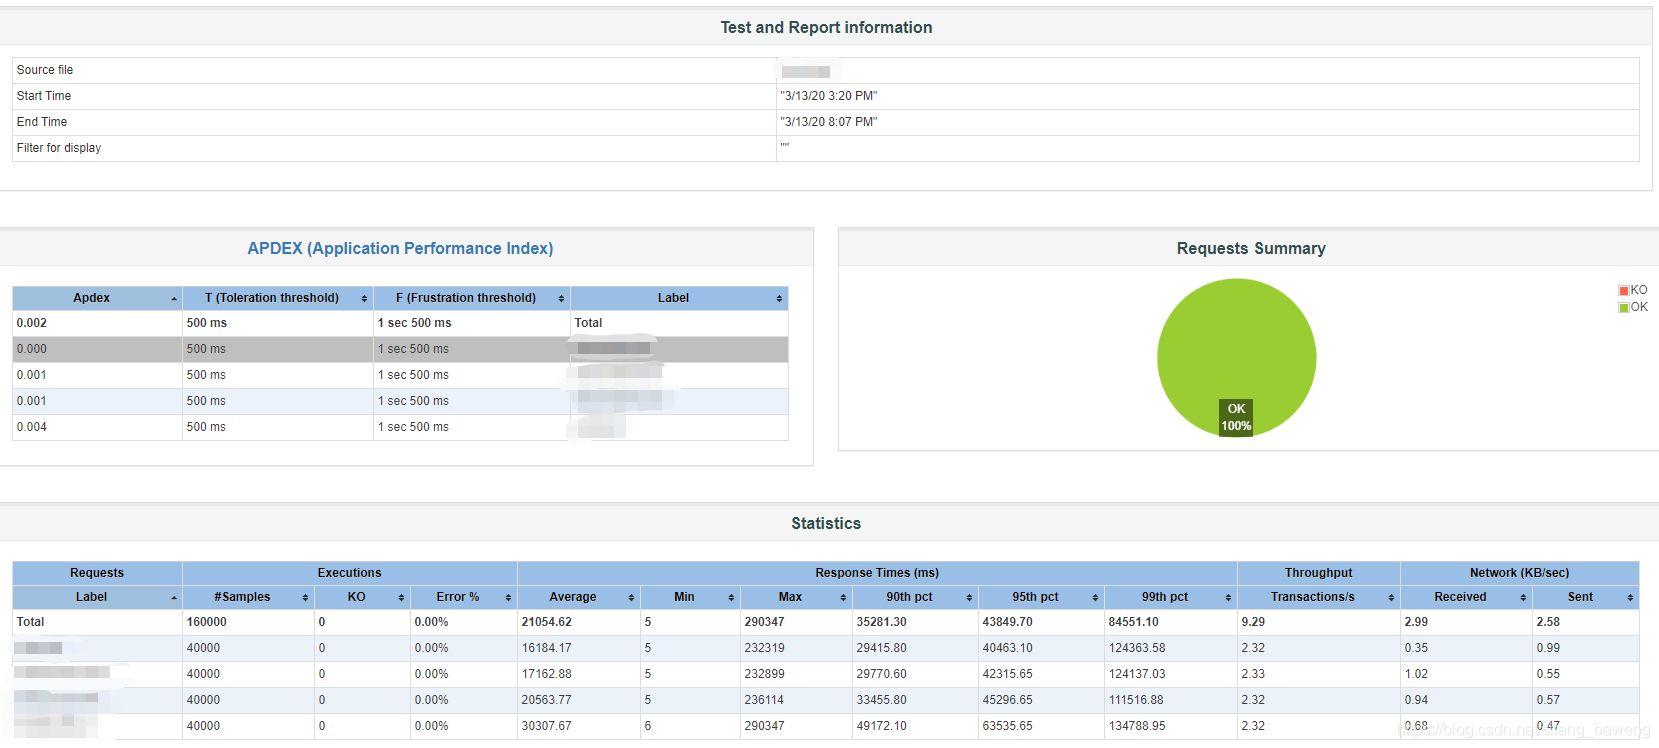The width and height of the screenshot is (1659, 748).
Task: Sort Statistics table by Label column
Action: pos(97,597)
